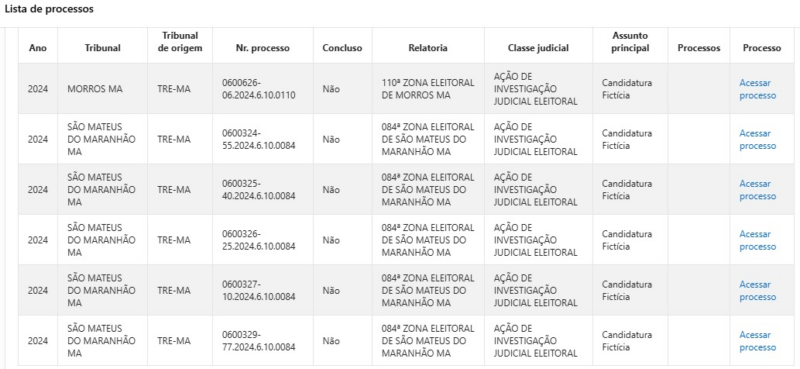
Task: Click the Ano column header
Action: point(38,48)
